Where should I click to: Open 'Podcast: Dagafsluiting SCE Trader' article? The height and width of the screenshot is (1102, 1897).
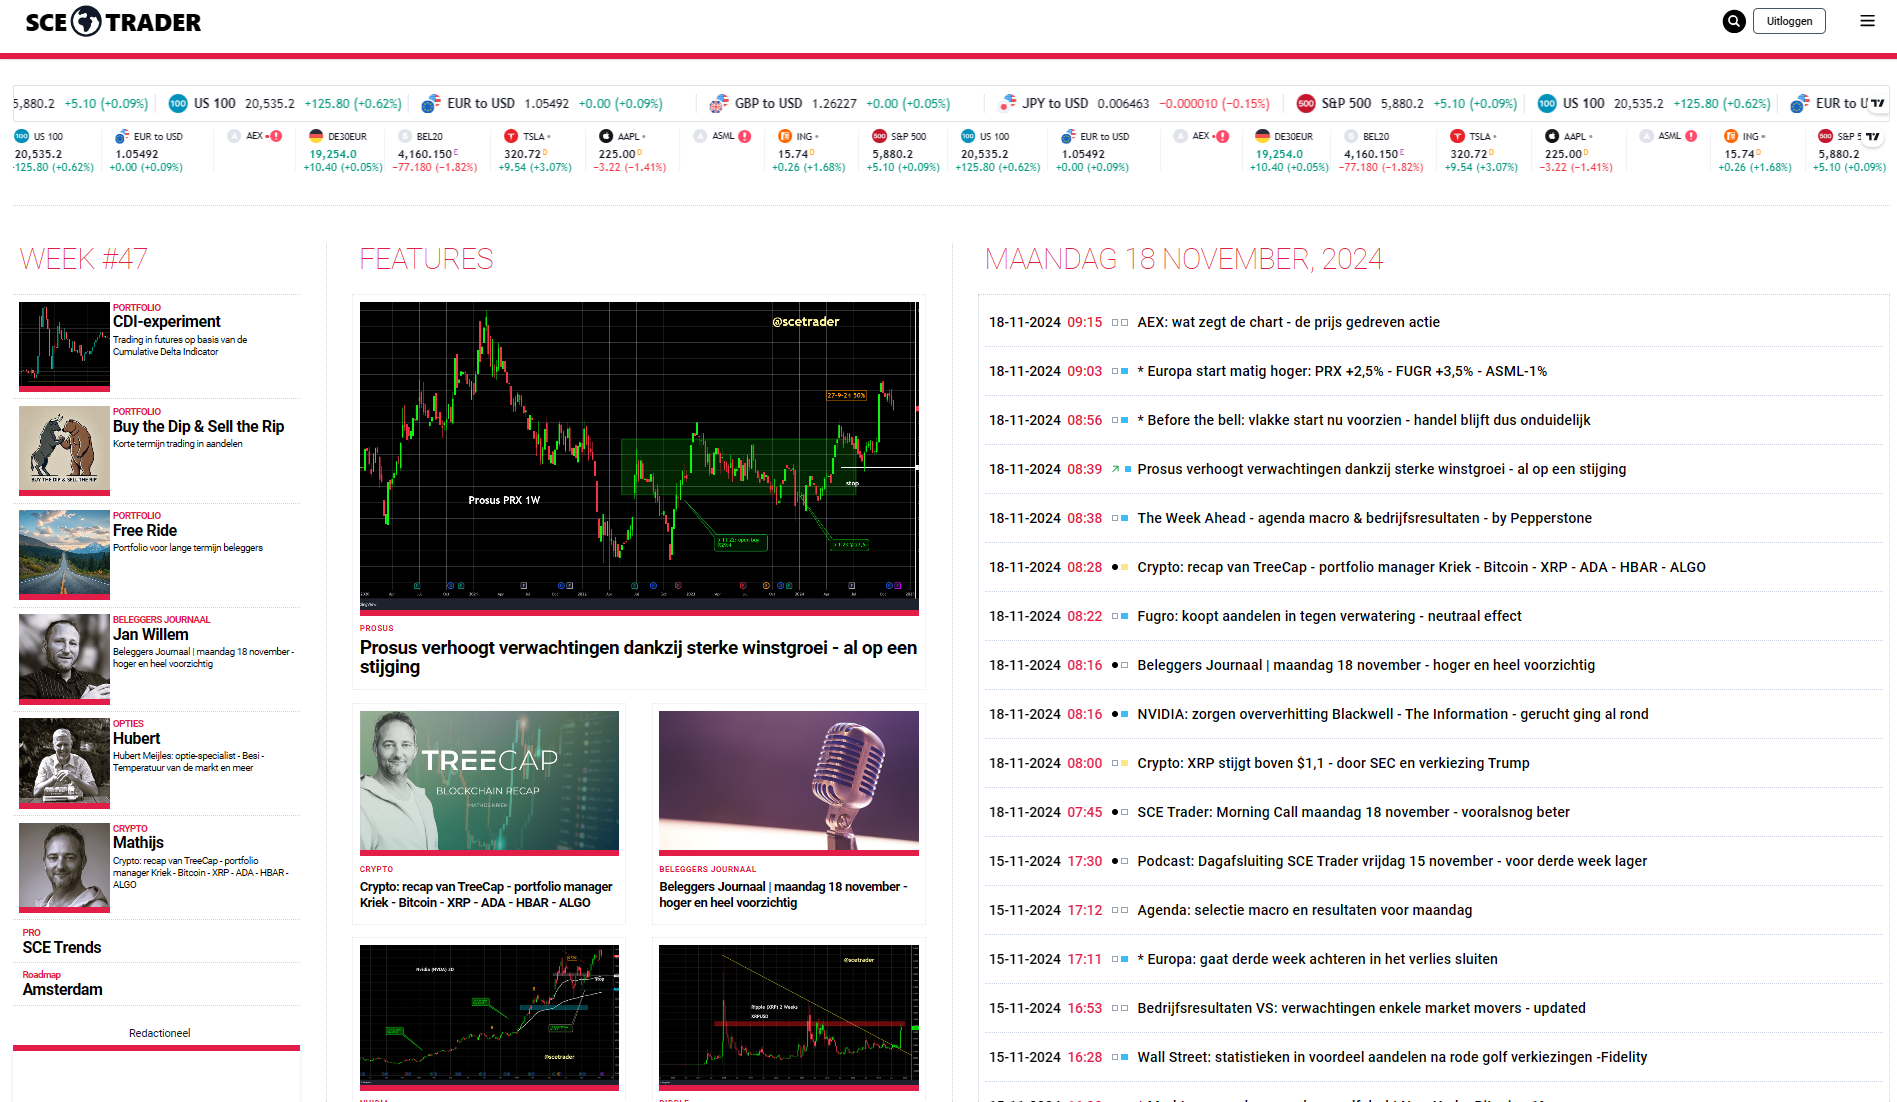pos(1392,861)
